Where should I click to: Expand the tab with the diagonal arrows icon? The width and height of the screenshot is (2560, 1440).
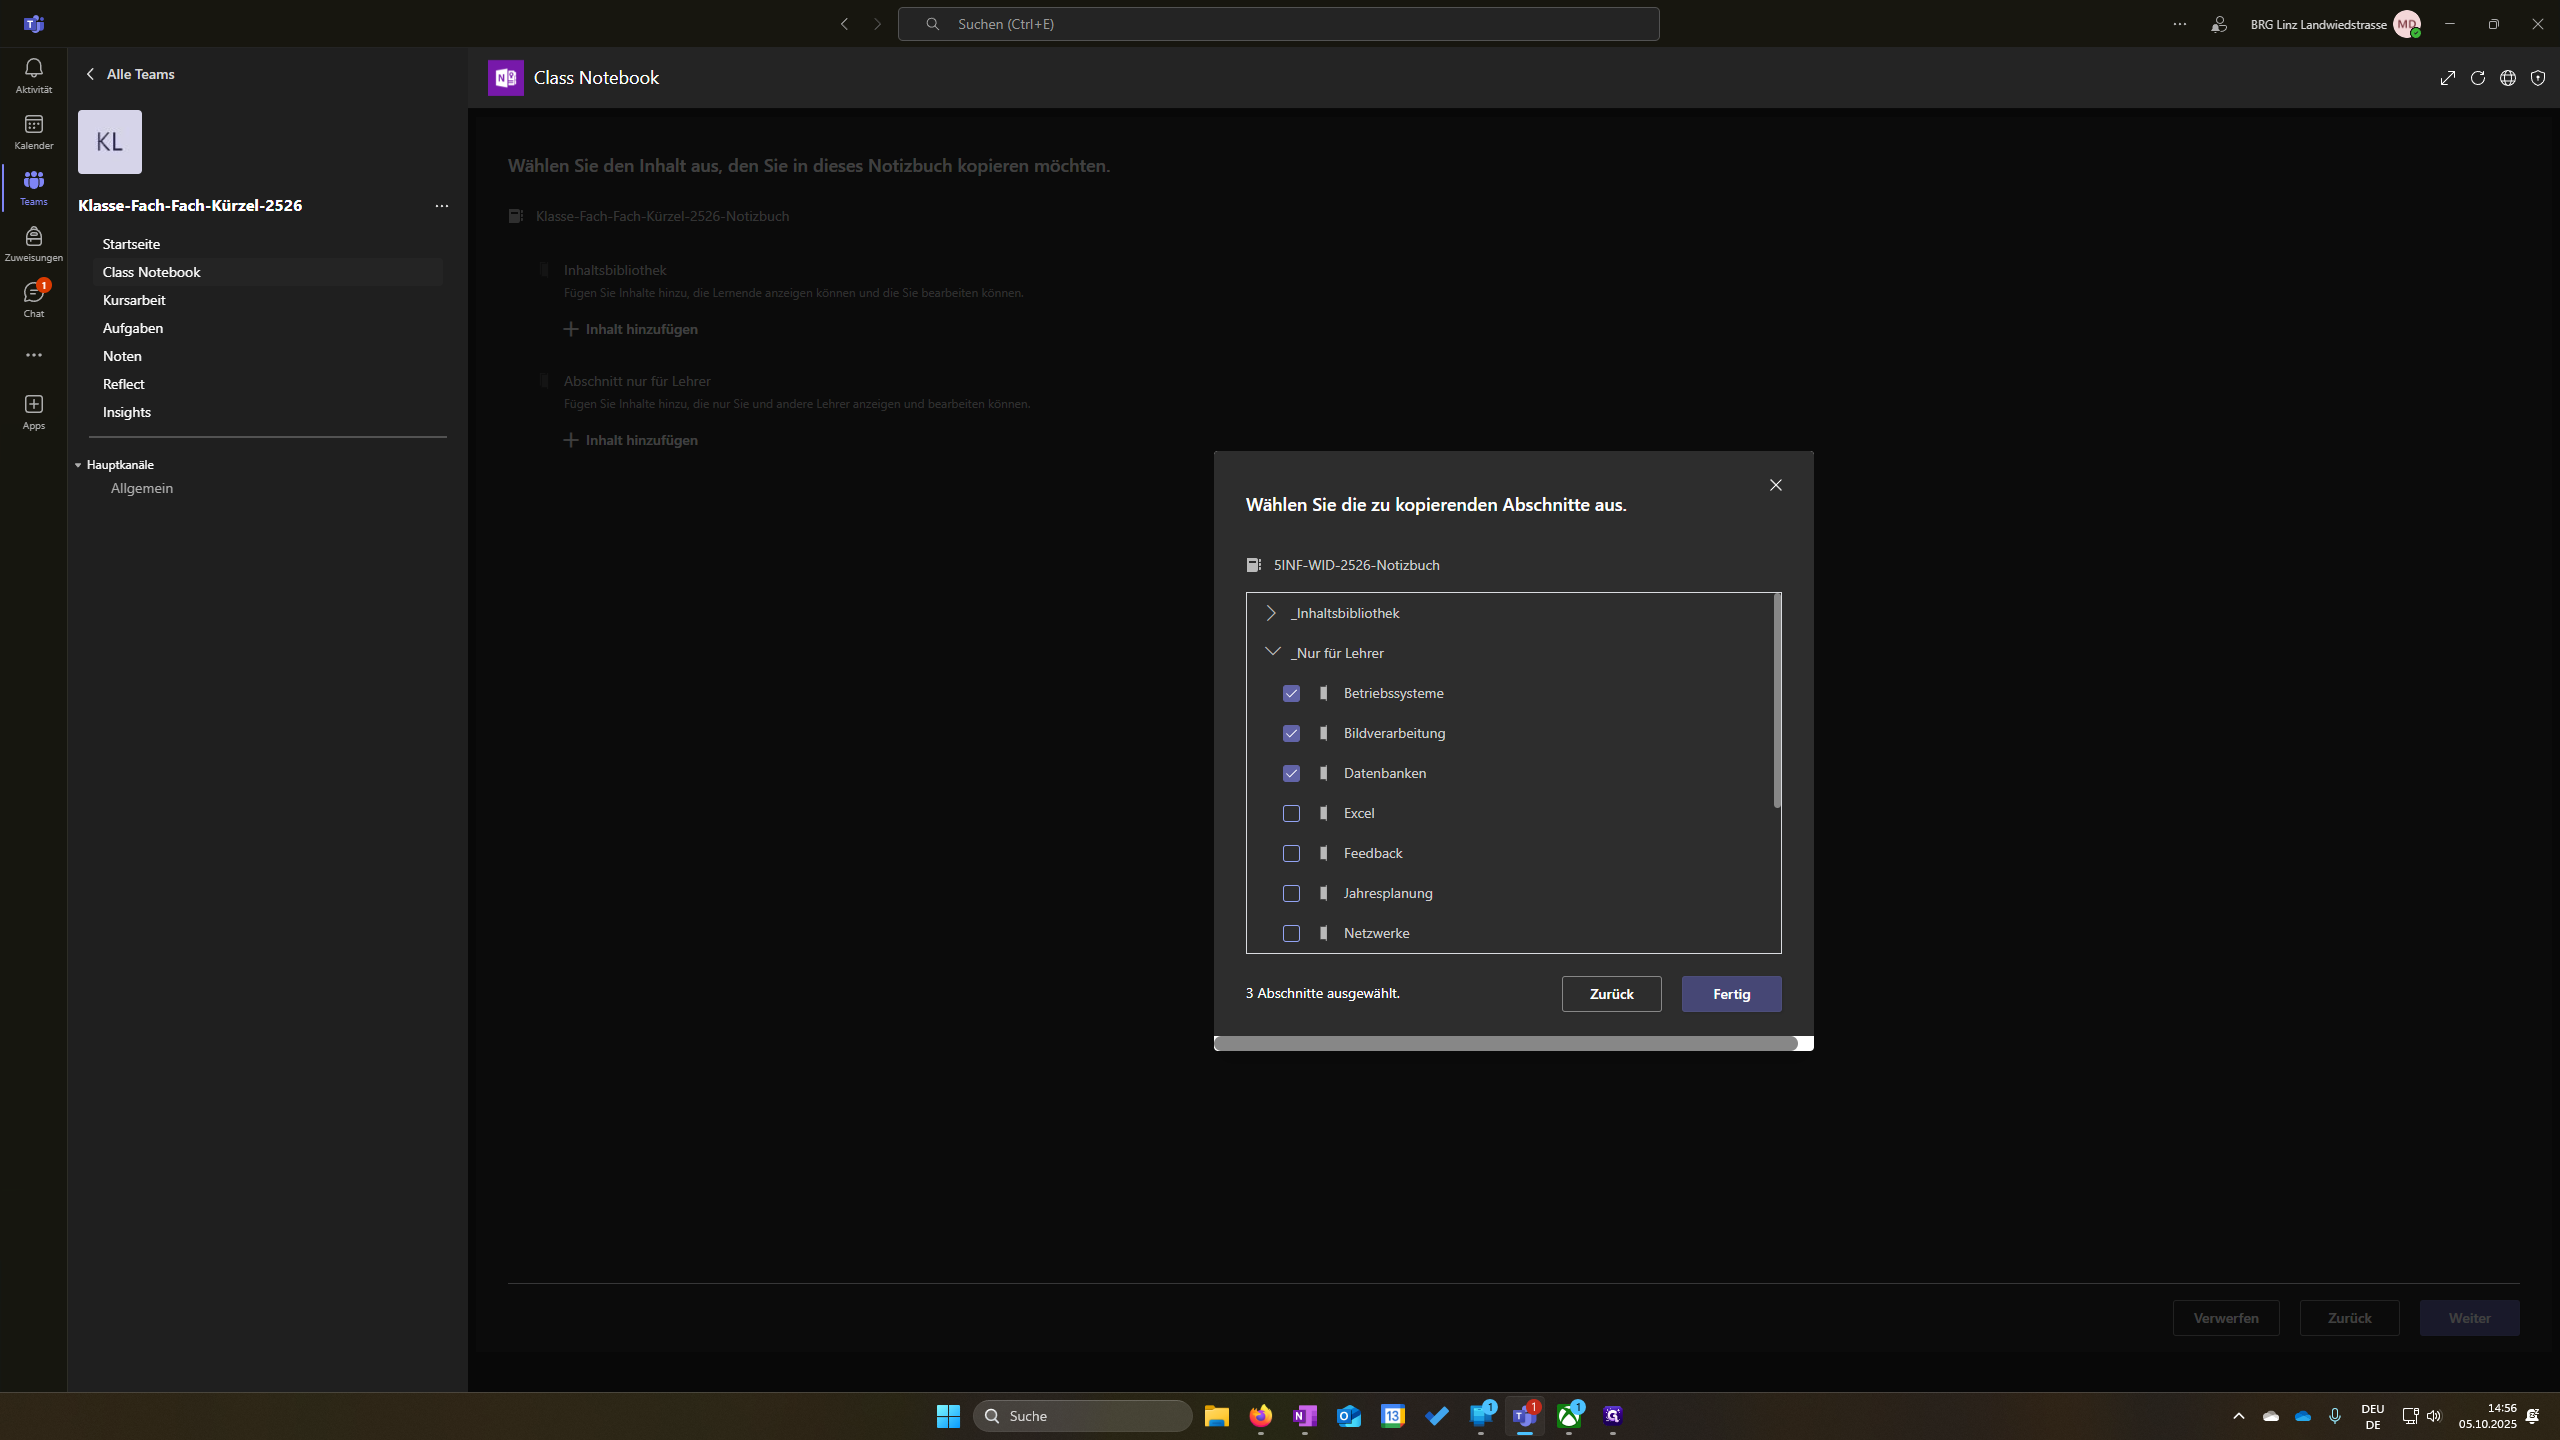coord(2448,78)
